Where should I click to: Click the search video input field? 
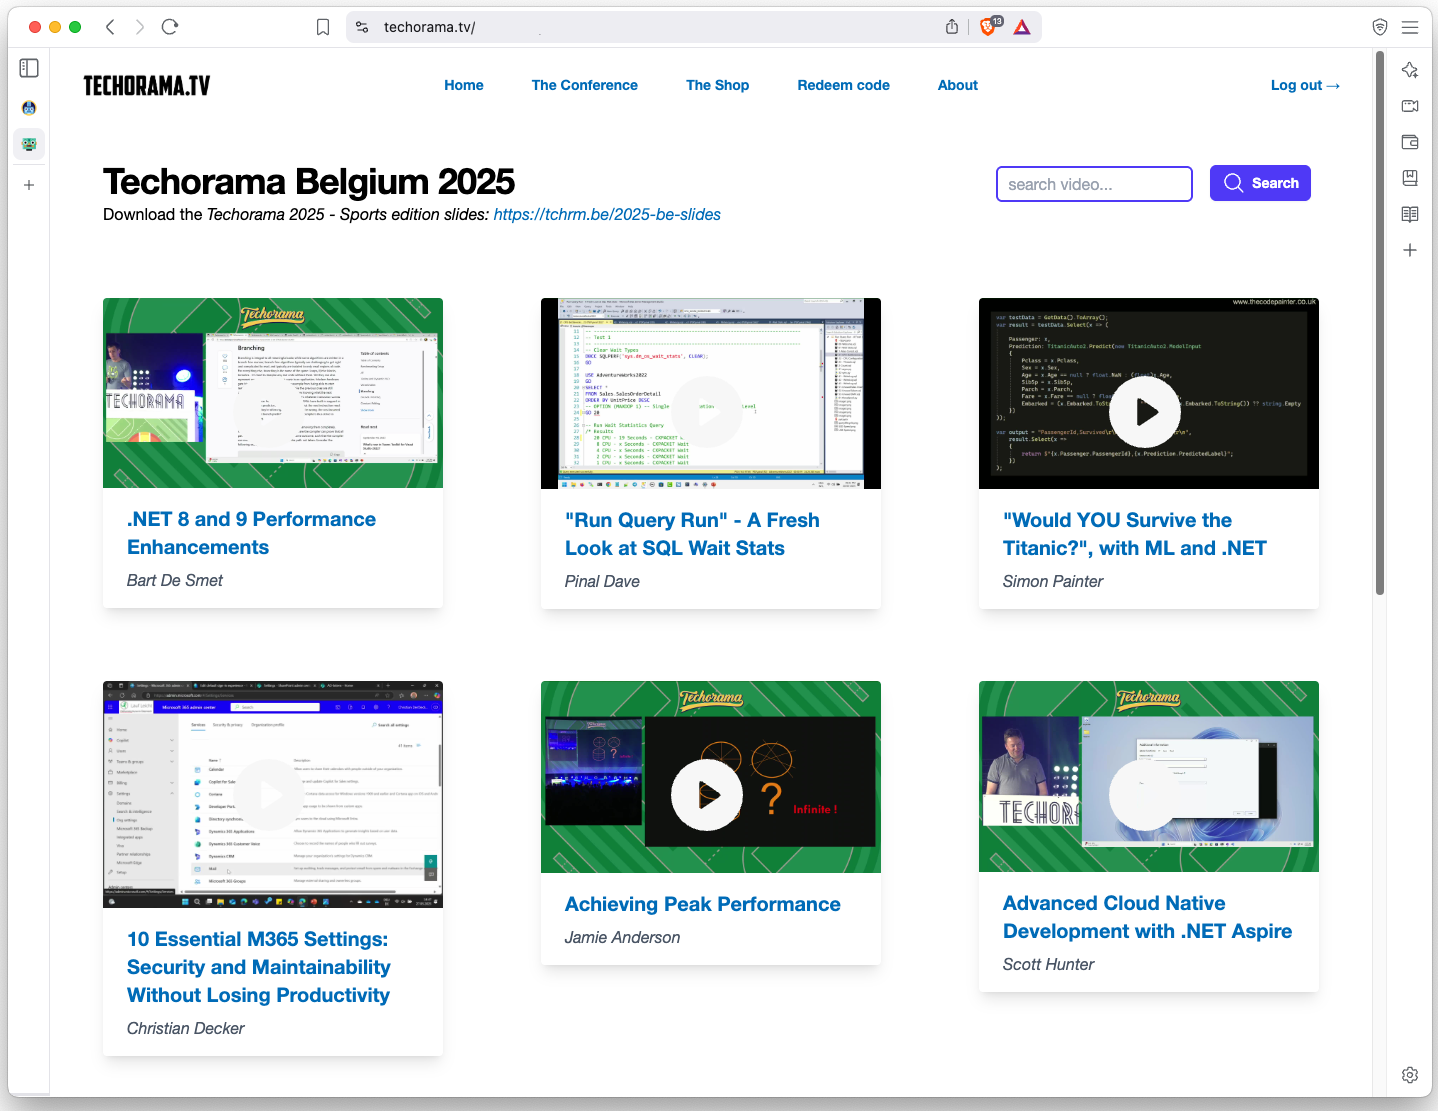[1094, 184]
